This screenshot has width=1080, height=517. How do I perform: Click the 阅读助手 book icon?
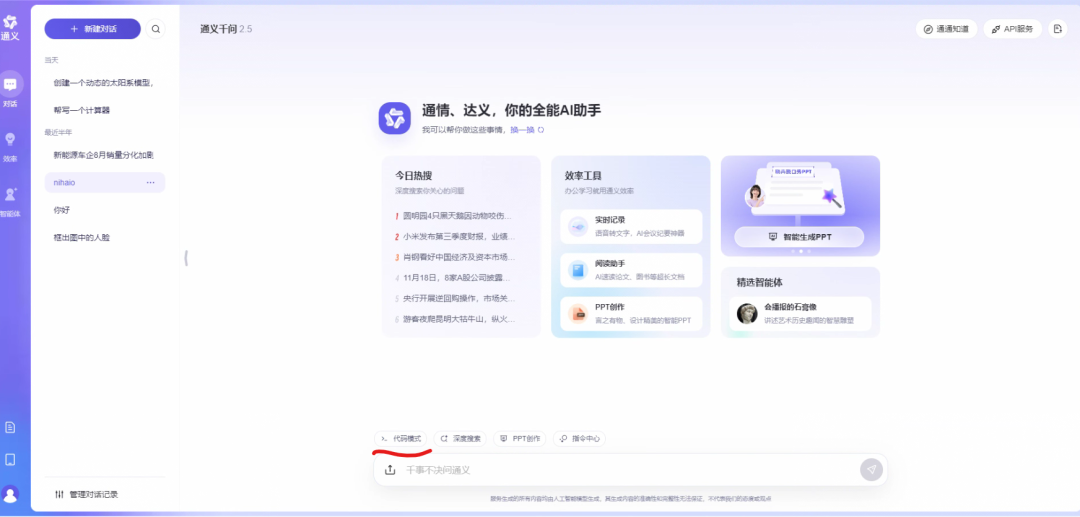click(578, 270)
